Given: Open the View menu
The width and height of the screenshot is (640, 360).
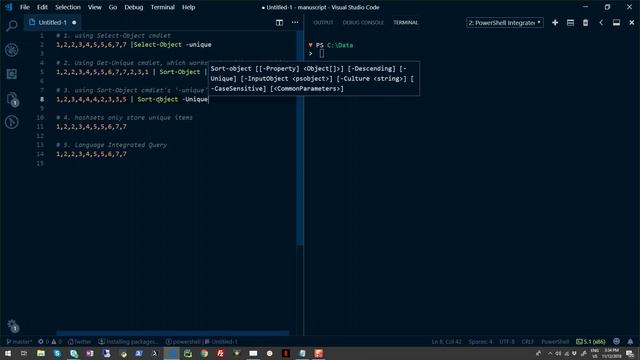Looking at the screenshot, I should click(94, 7).
